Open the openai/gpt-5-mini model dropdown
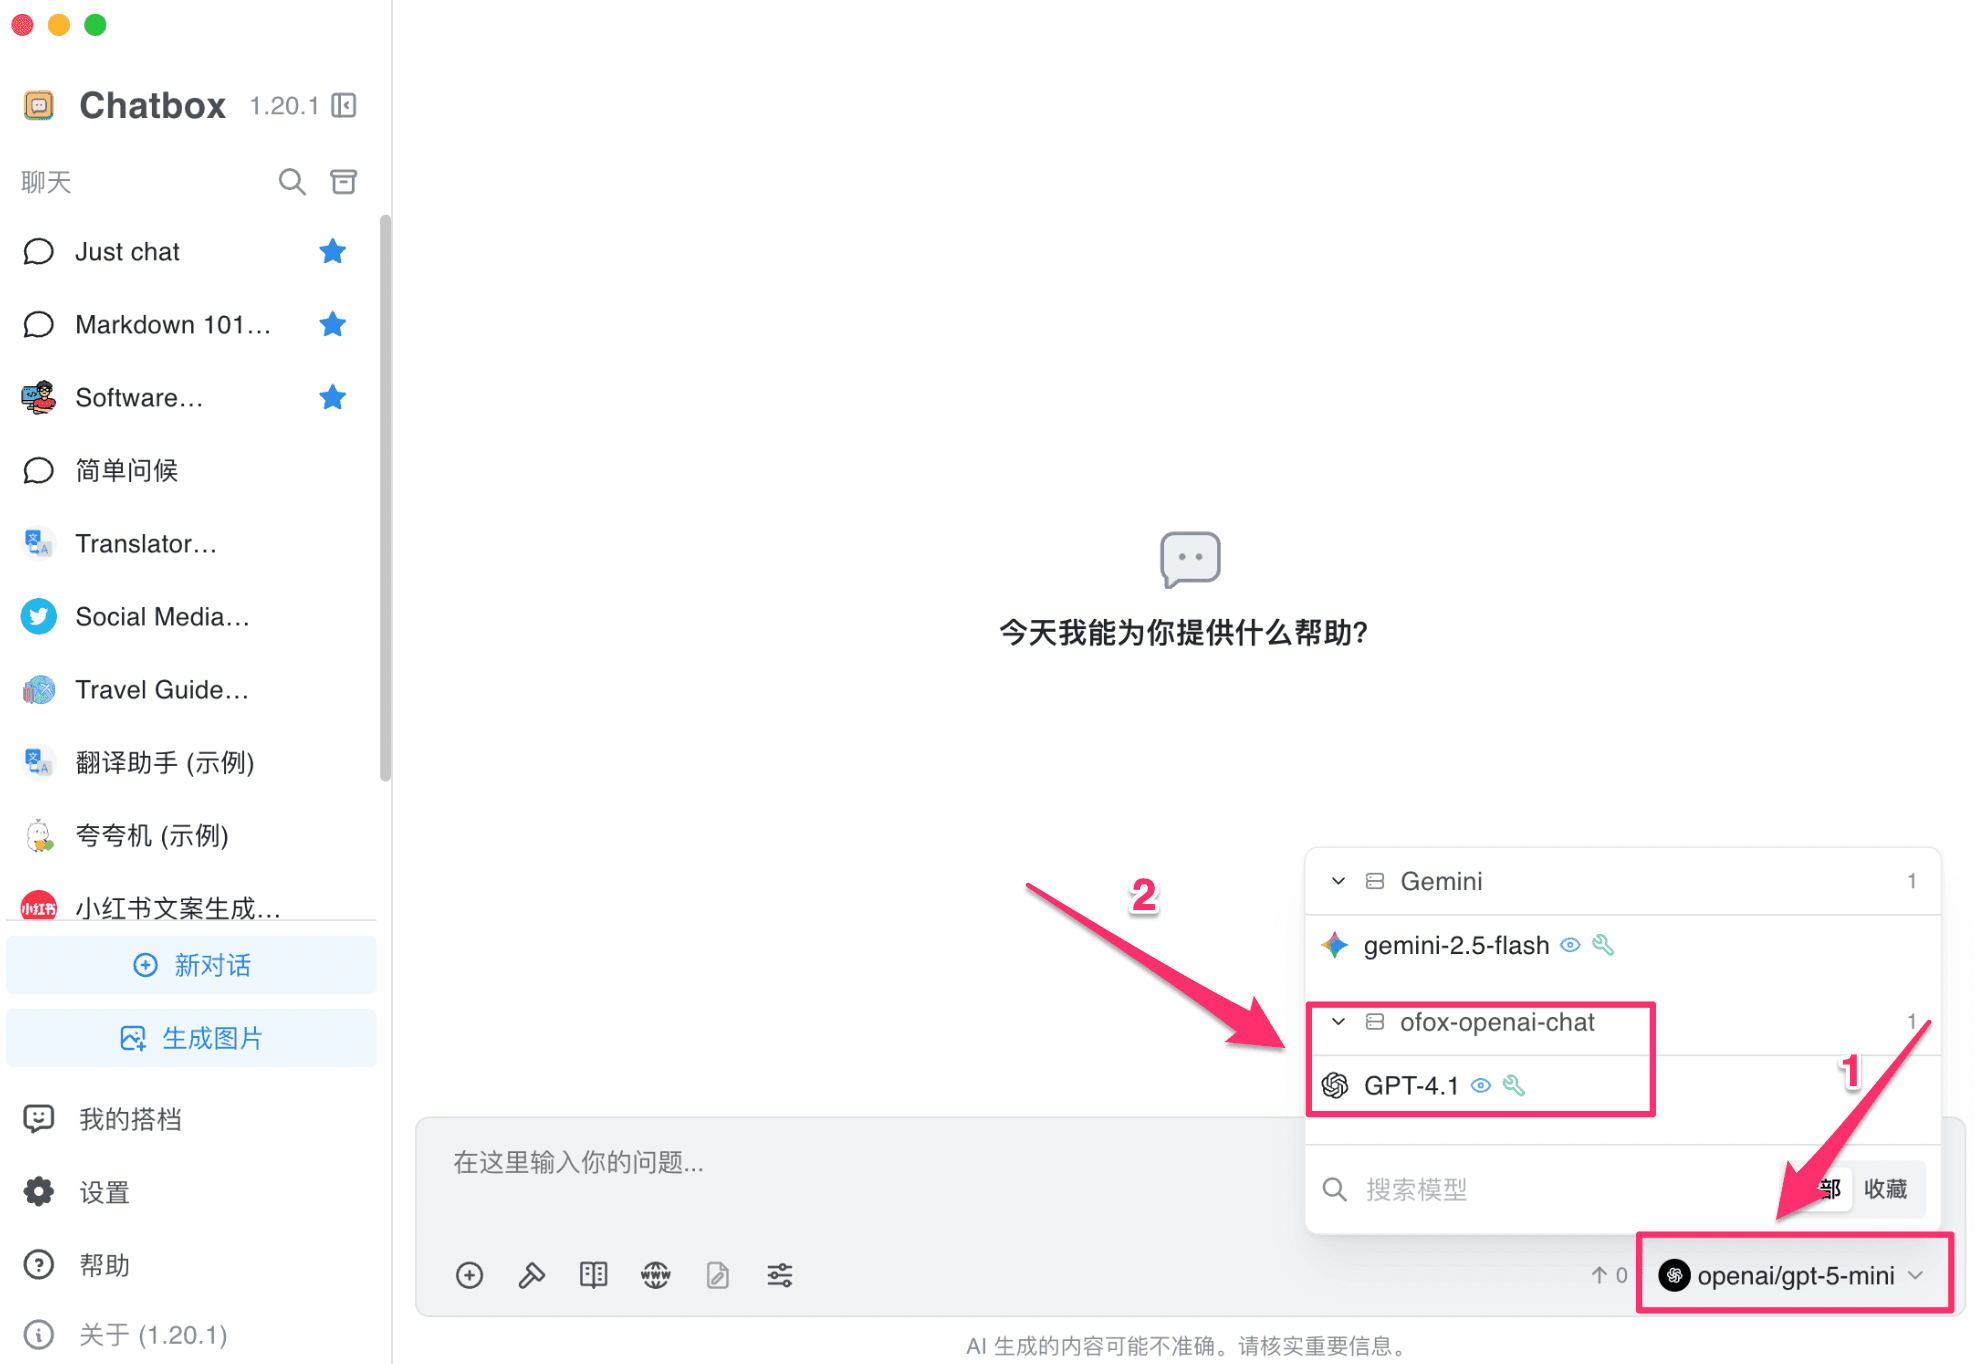The height and width of the screenshot is (1364, 1976). (x=1793, y=1275)
